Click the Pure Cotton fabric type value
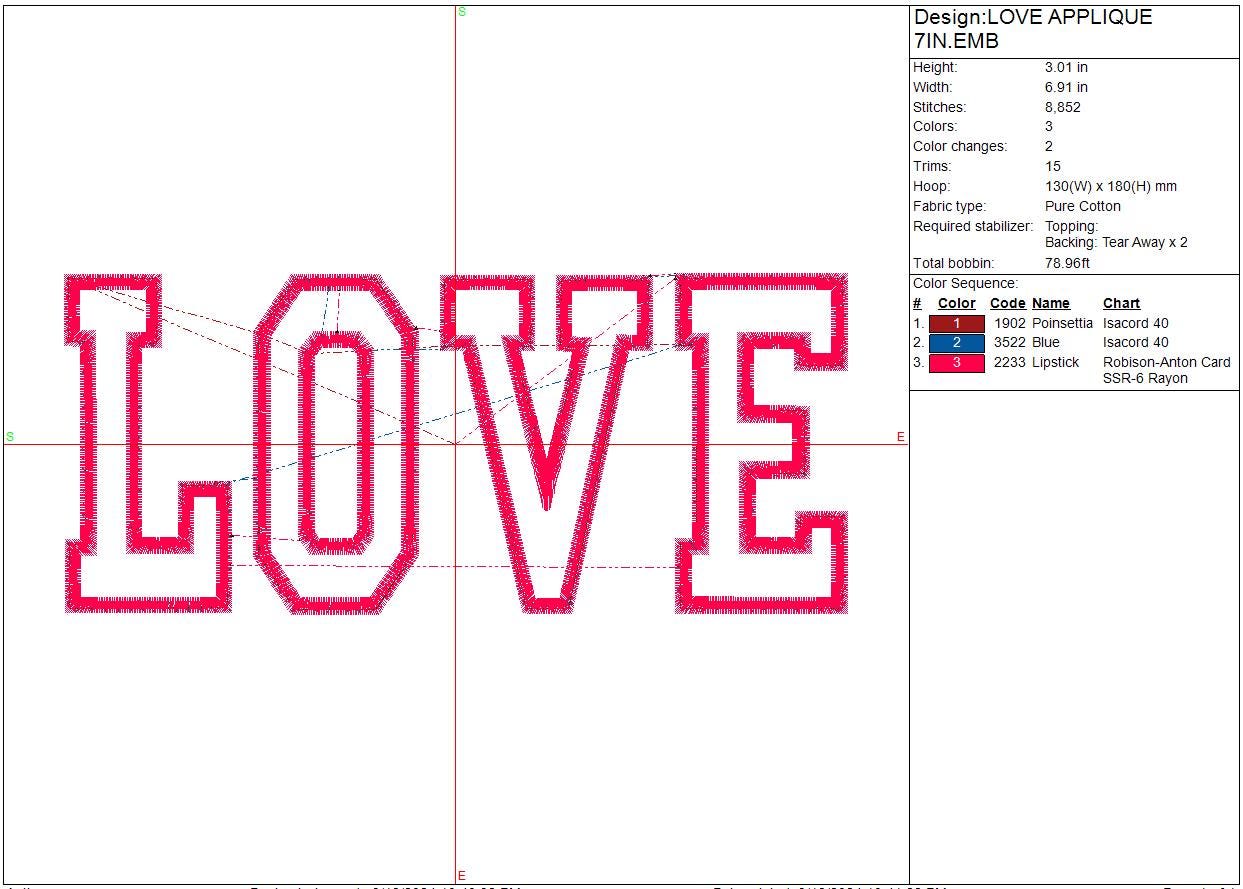The height and width of the screenshot is (889, 1243). 1082,206
